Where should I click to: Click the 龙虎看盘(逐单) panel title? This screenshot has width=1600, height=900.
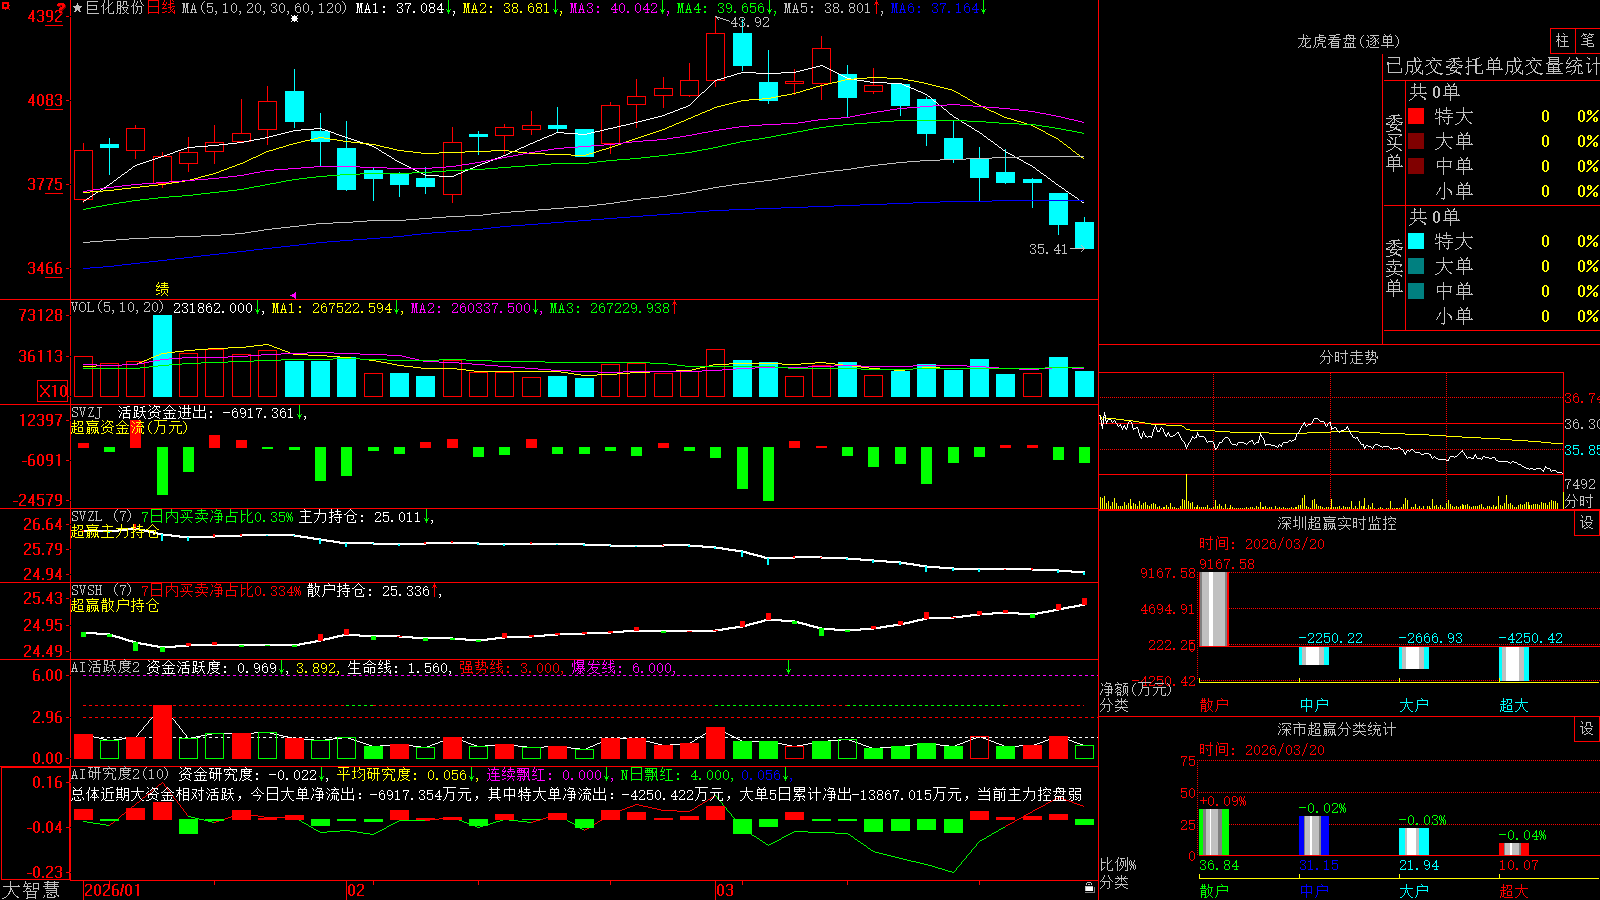(1348, 41)
